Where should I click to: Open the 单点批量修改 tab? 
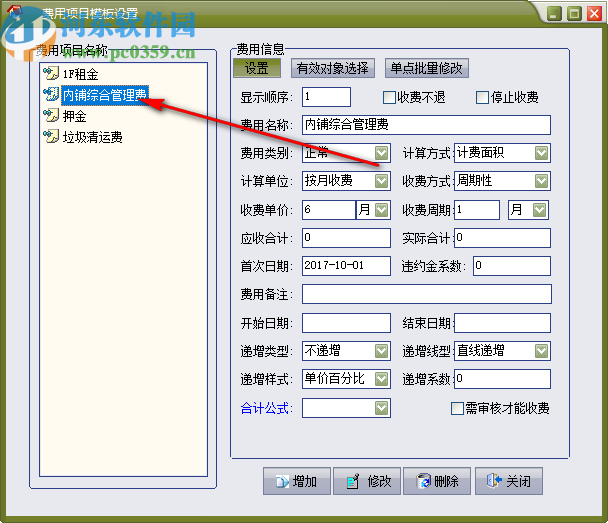tap(427, 68)
